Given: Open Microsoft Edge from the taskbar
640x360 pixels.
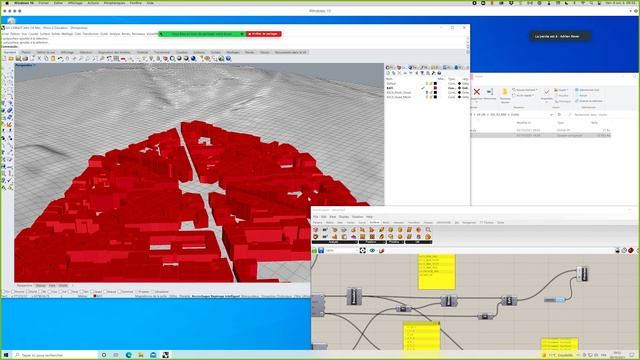Looking at the screenshot, I should pos(128,355).
